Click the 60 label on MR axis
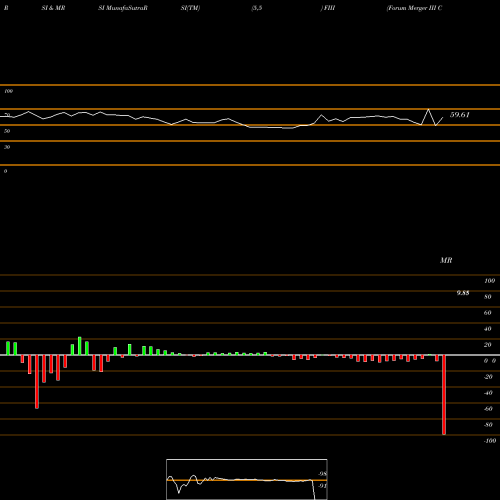The image size is (500, 500). click(x=488, y=313)
